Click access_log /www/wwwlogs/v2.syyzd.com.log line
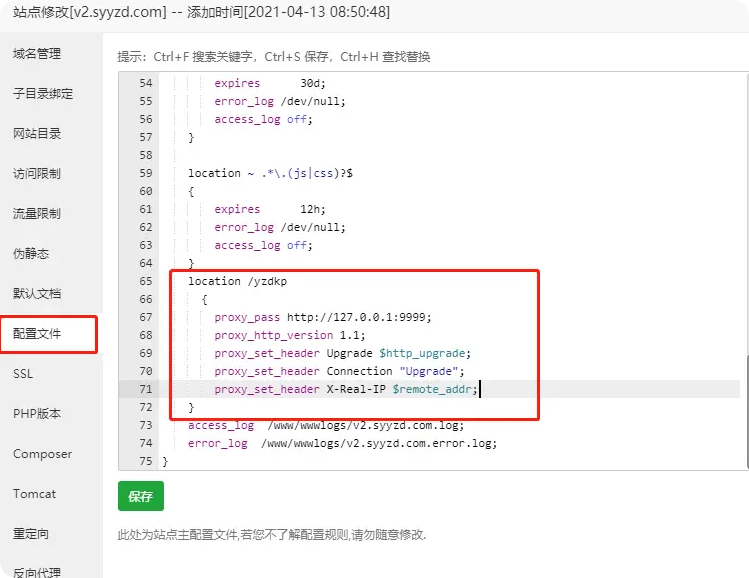Viewport: 749px width, 578px height. [326, 425]
